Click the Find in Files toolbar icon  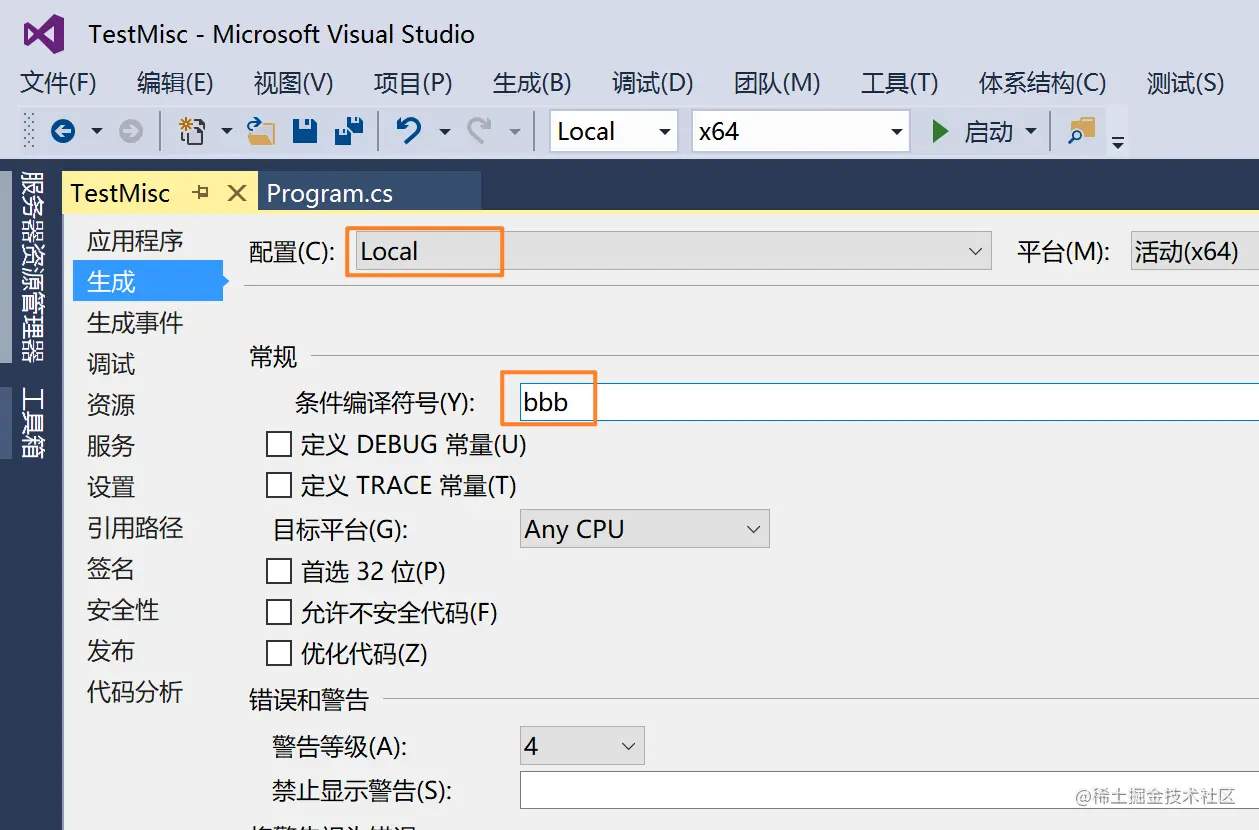(x=1082, y=131)
